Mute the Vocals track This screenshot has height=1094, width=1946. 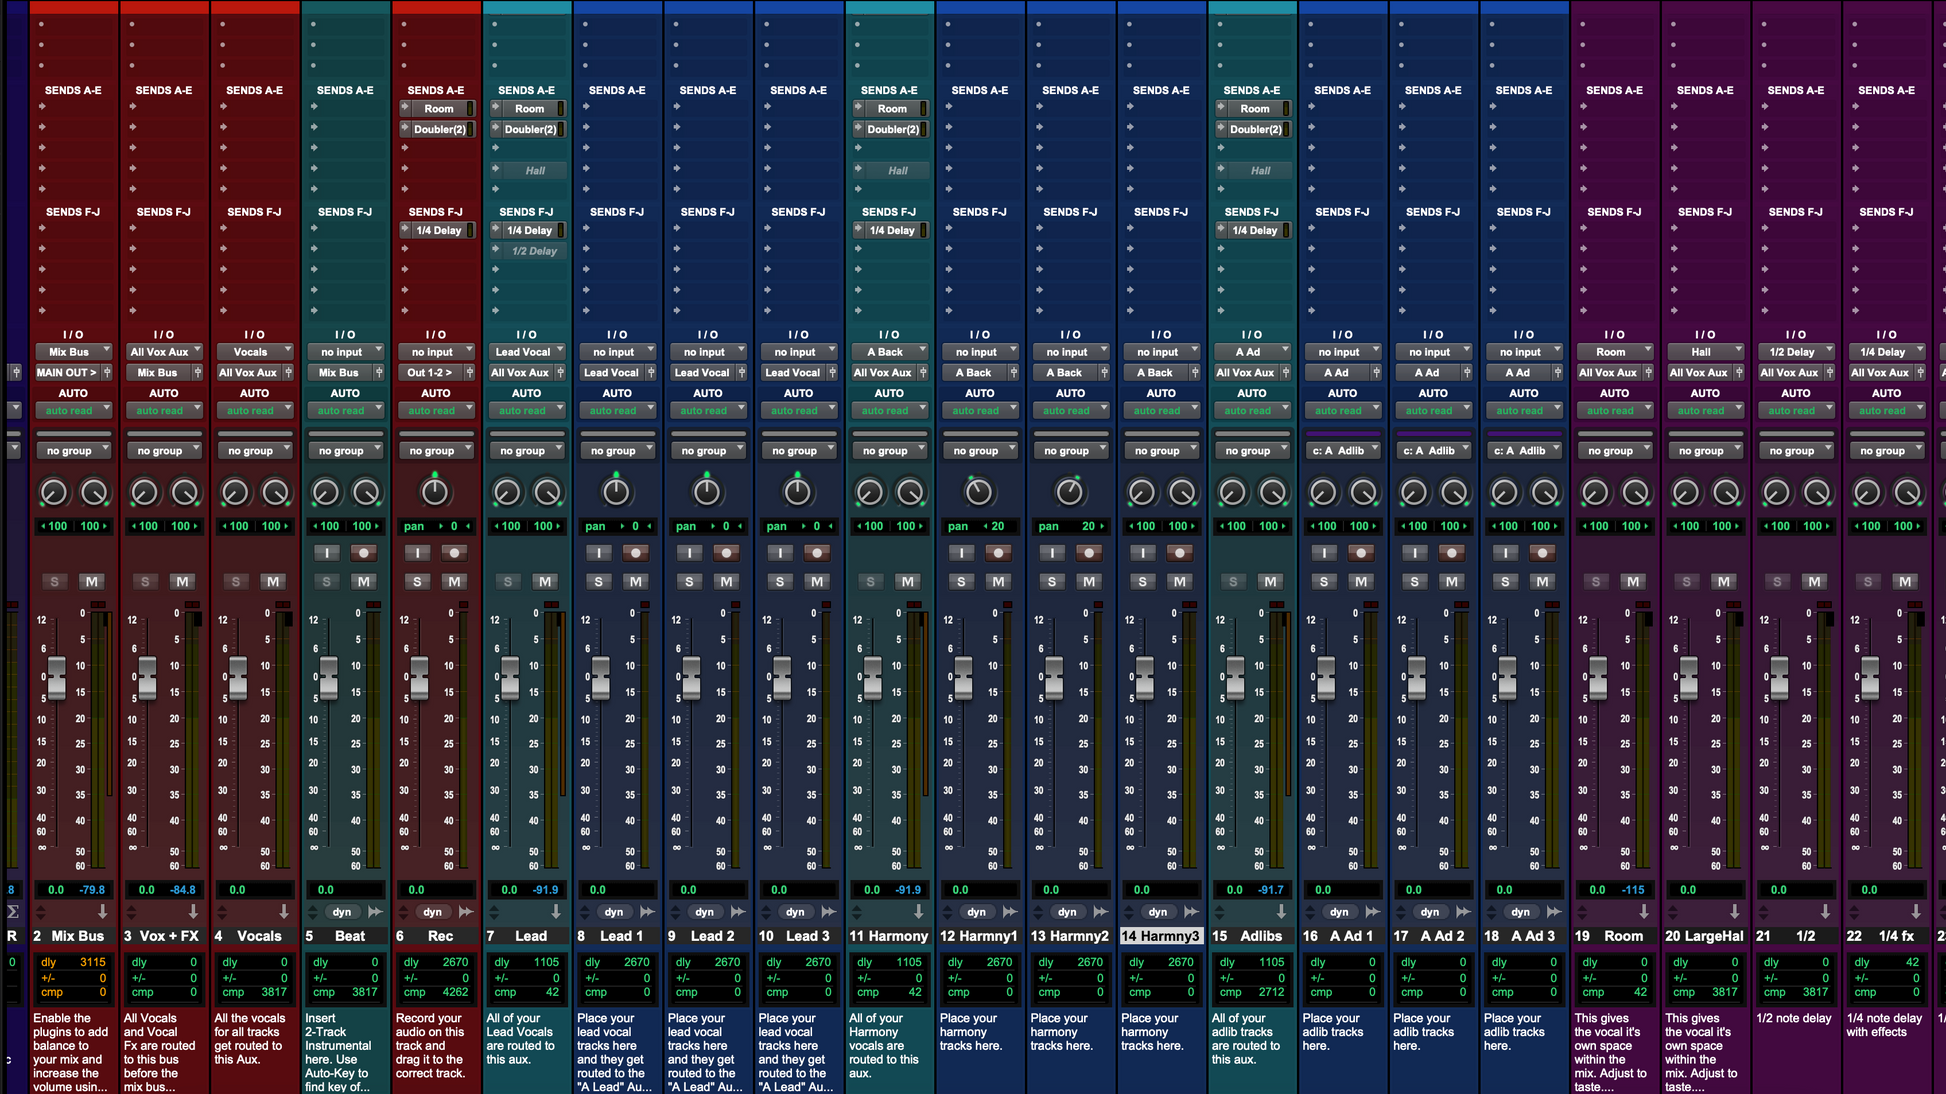click(272, 581)
